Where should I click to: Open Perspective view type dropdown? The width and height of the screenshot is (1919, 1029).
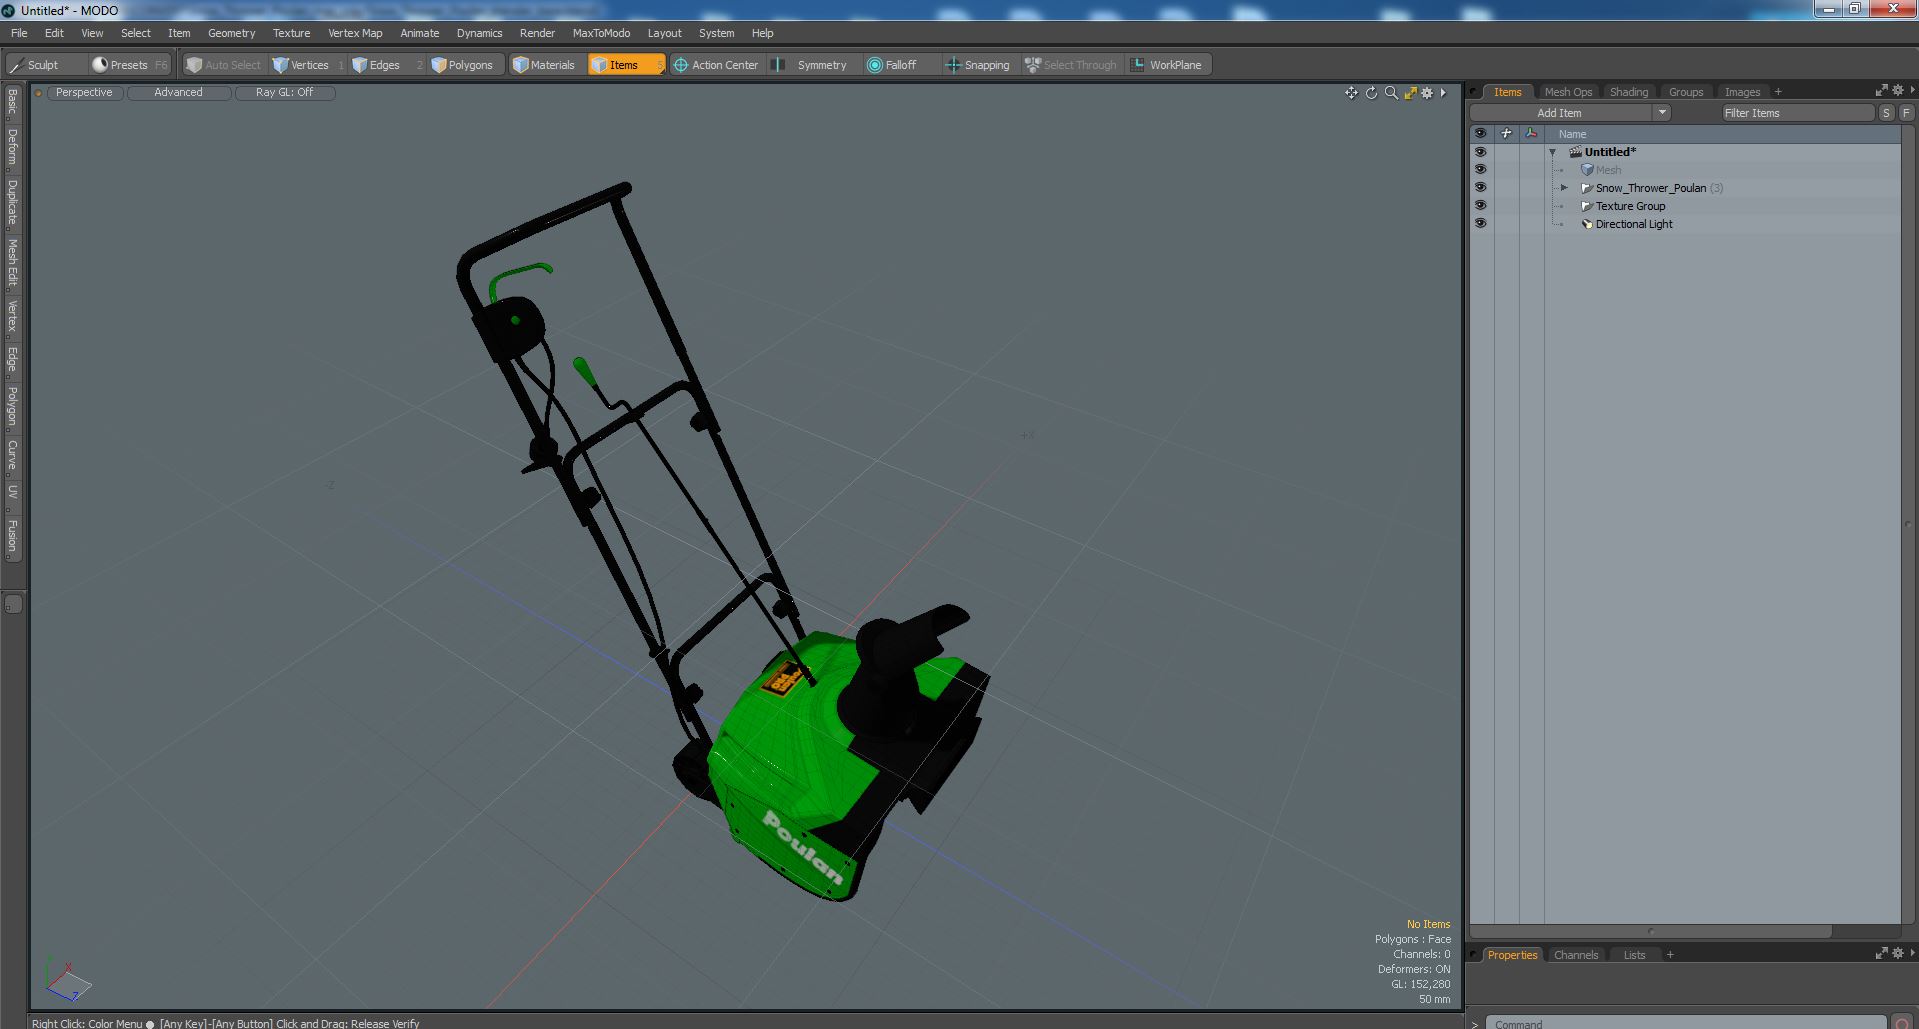[x=84, y=92]
